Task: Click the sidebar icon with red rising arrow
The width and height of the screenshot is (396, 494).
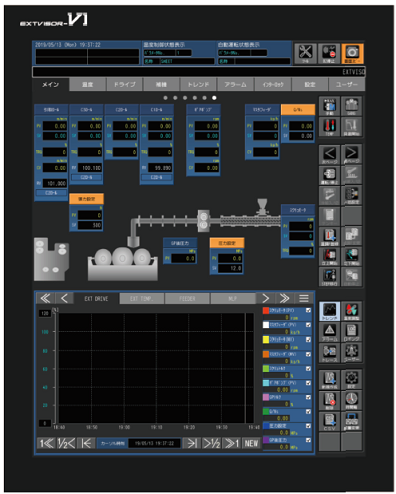Action: point(329,256)
